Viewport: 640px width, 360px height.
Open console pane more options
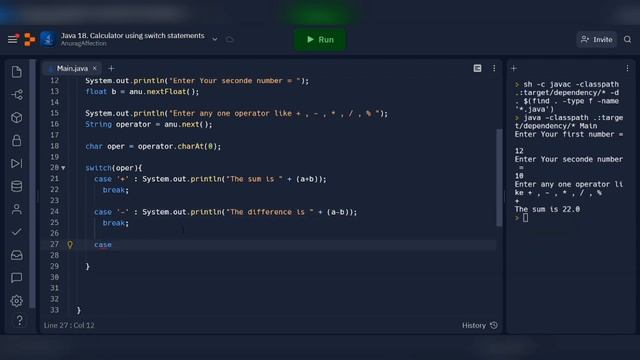(x=627, y=68)
